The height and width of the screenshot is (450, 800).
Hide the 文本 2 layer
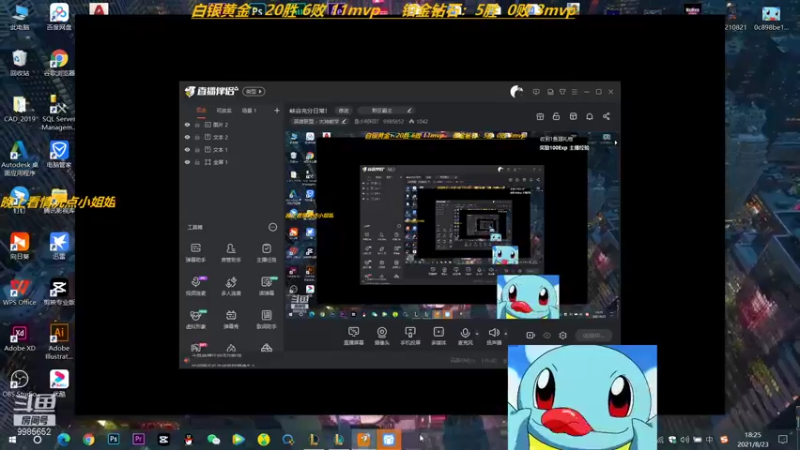click(x=187, y=137)
